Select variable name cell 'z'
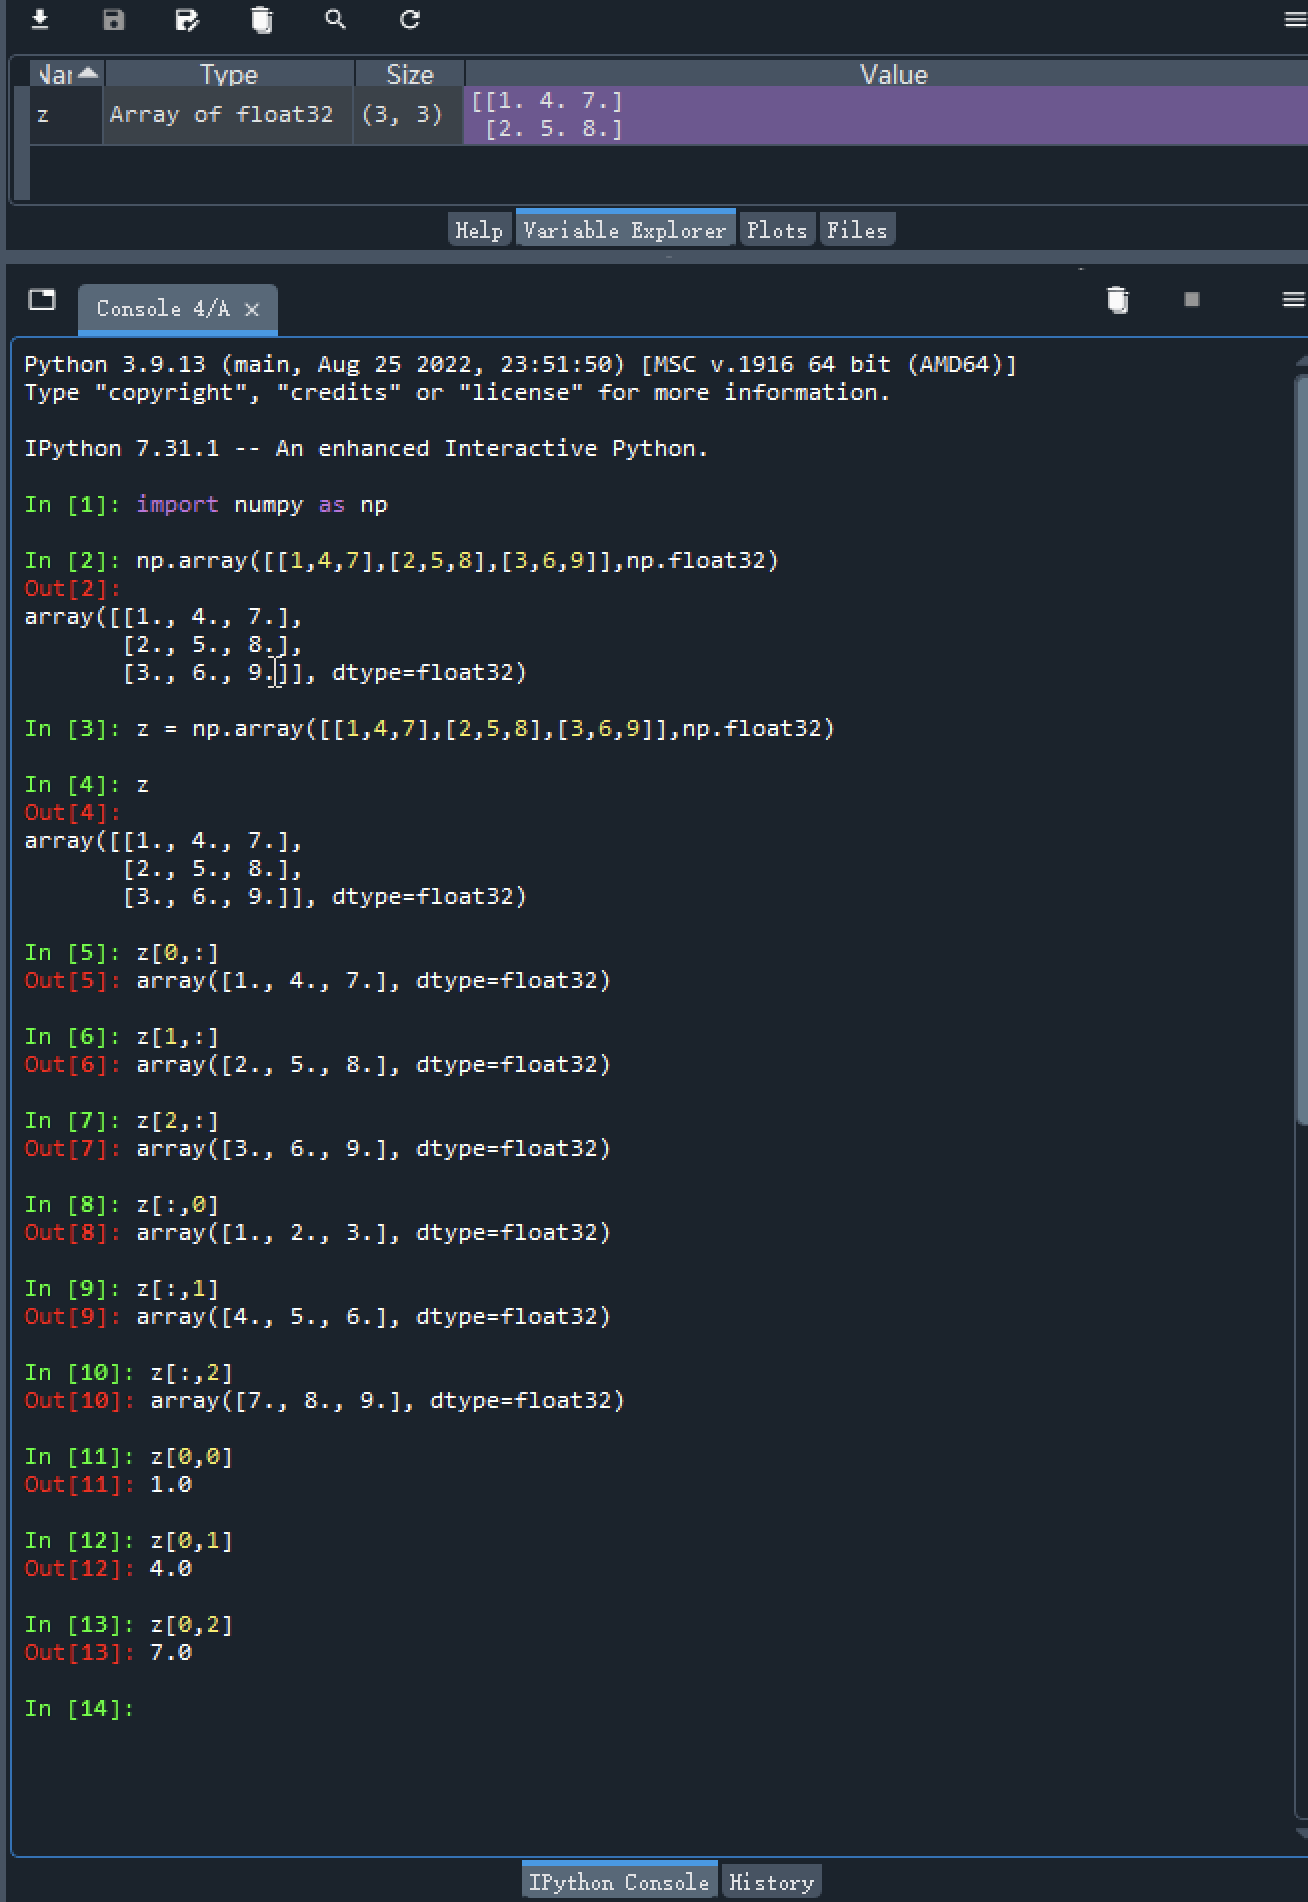Viewport: 1308px width, 1902px height. (66, 115)
